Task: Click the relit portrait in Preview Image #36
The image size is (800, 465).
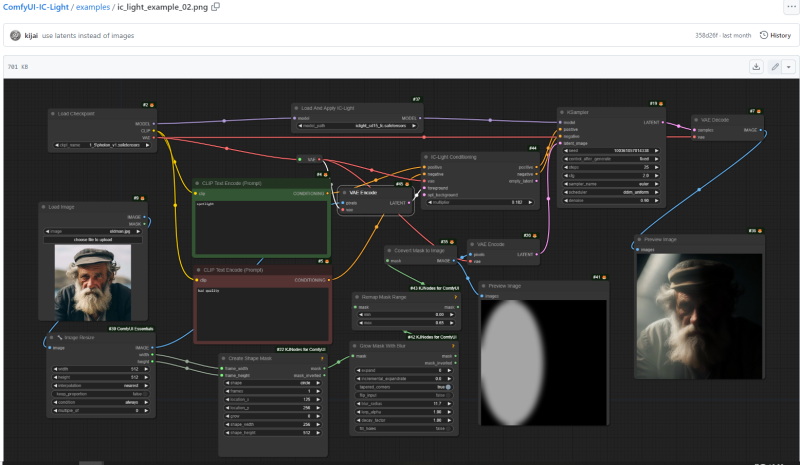Action: click(699, 315)
